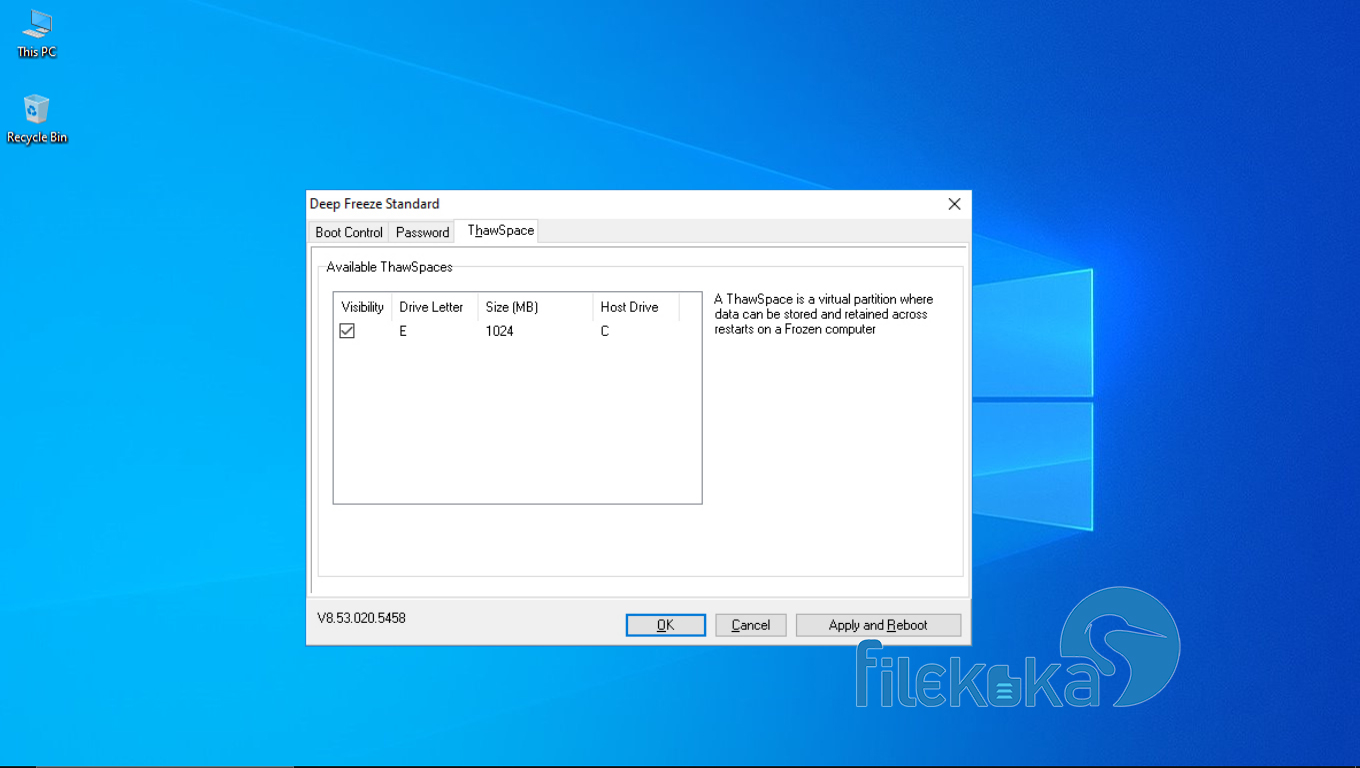Click the ThawSpace description text
Image resolution: width=1360 pixels, height=768 pixels.
[824, 314]
